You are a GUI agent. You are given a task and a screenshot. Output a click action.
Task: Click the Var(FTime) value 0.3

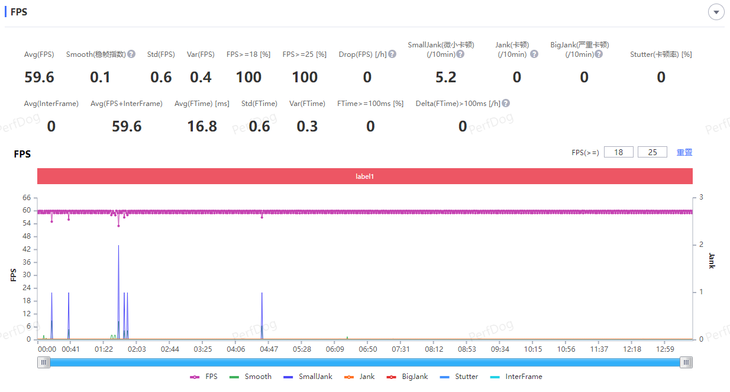coord(307,126)
